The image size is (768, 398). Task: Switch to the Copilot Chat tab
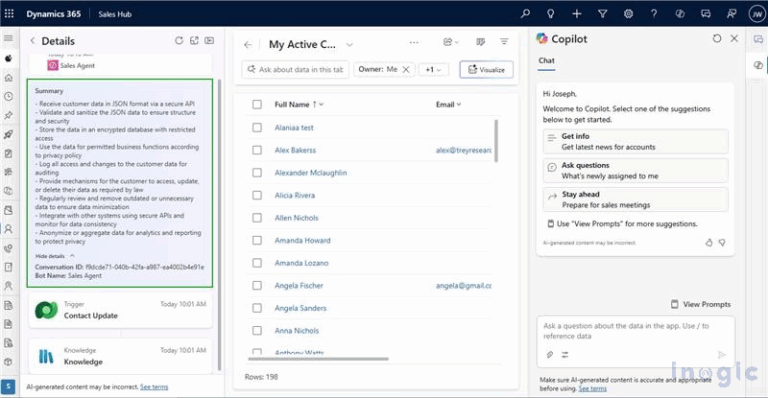[x=547, y=61]
